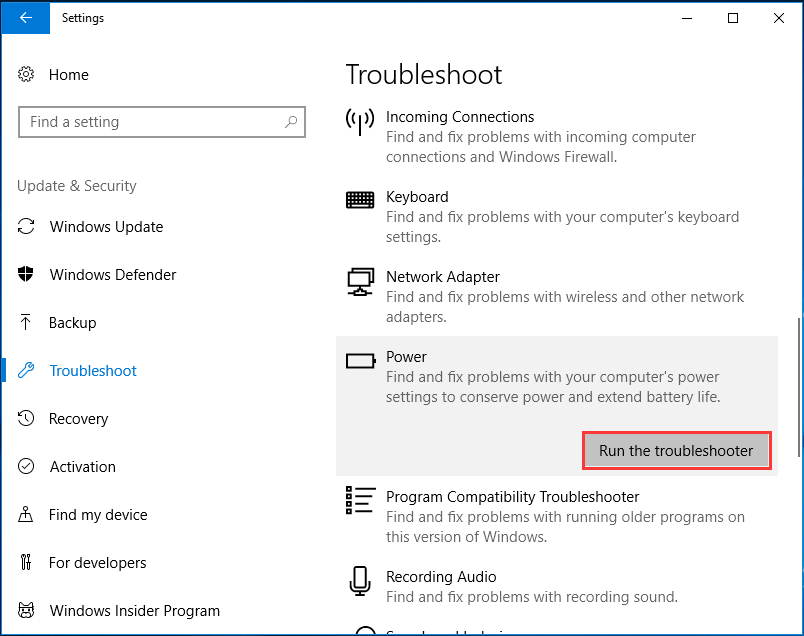Screen dimensions: 804x636
Task: Open For developers settings
Action: click(x=97, y=563)
